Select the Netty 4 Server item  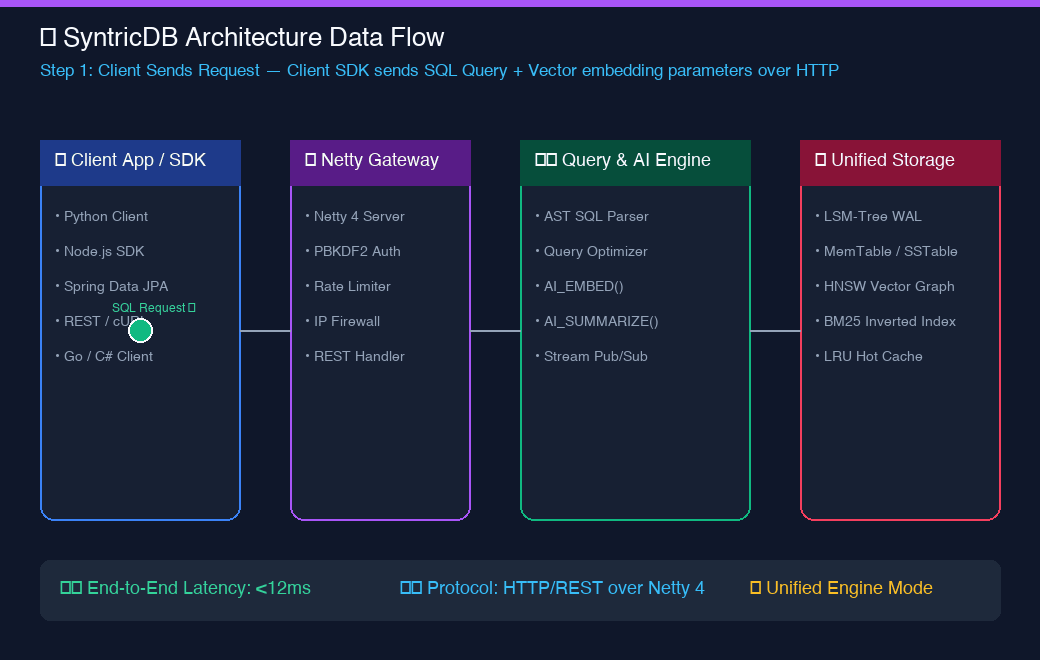pyautogui.click(x=355, y=216)
